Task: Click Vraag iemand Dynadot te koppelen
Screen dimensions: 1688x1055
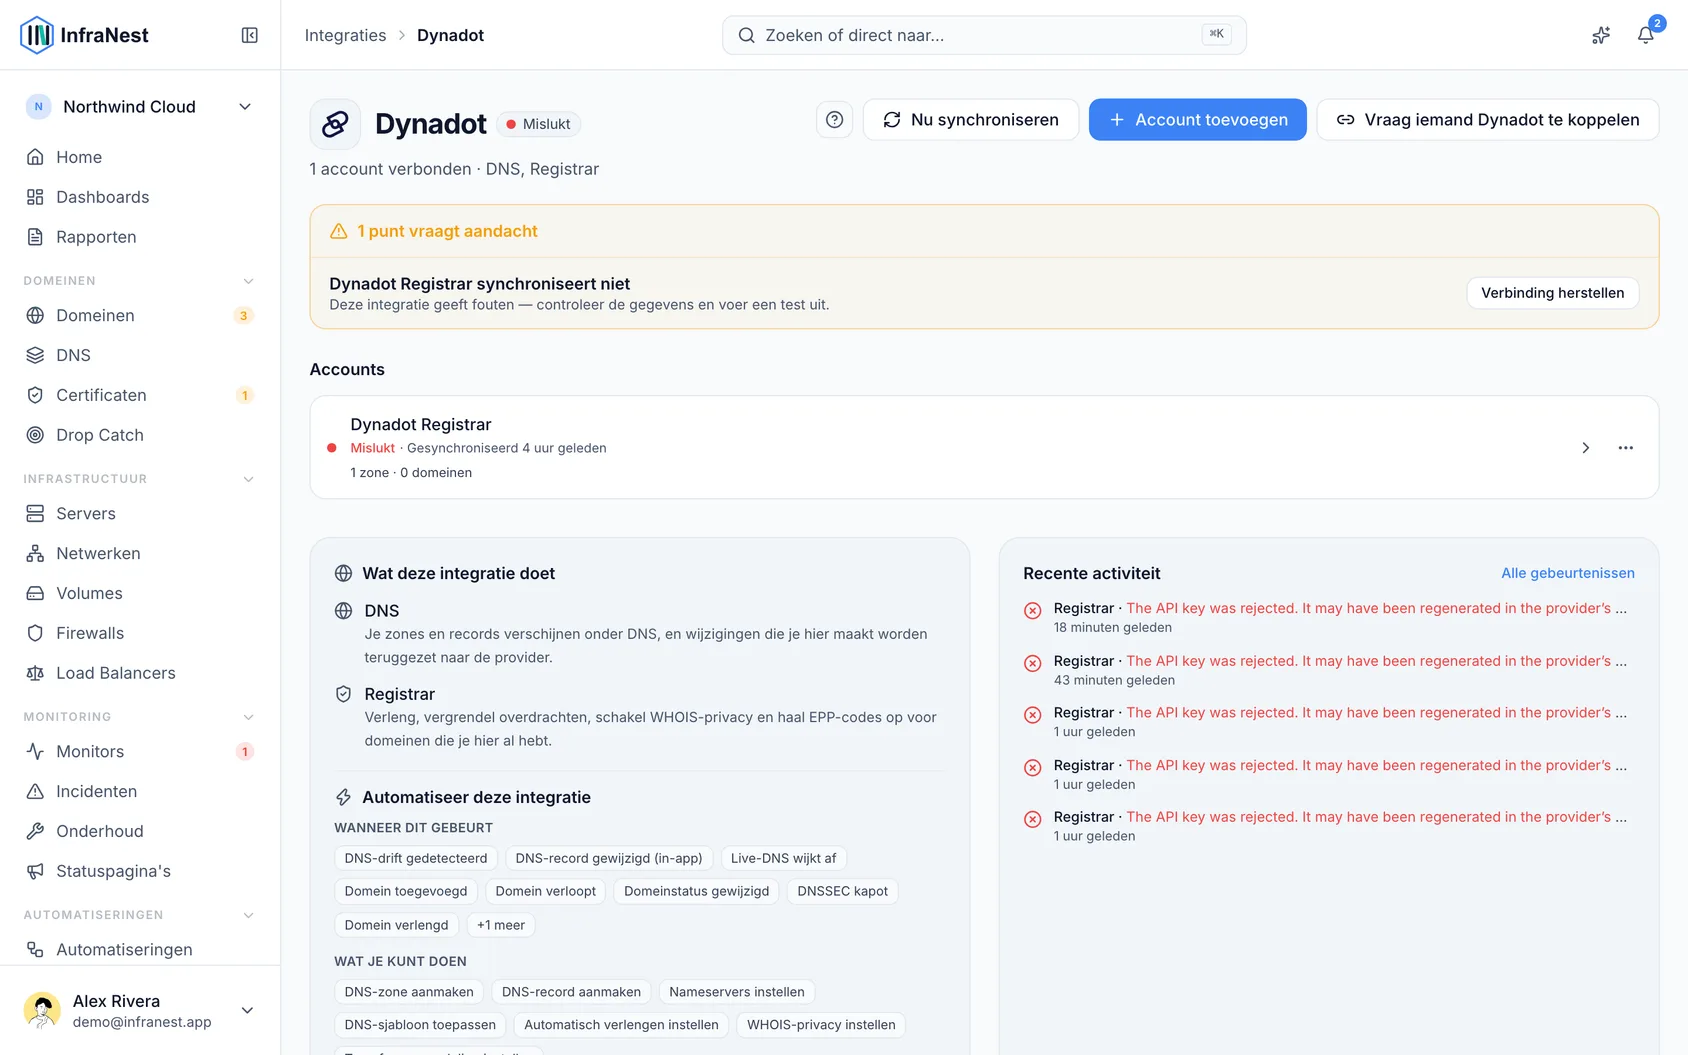Action: point(1488,120)
